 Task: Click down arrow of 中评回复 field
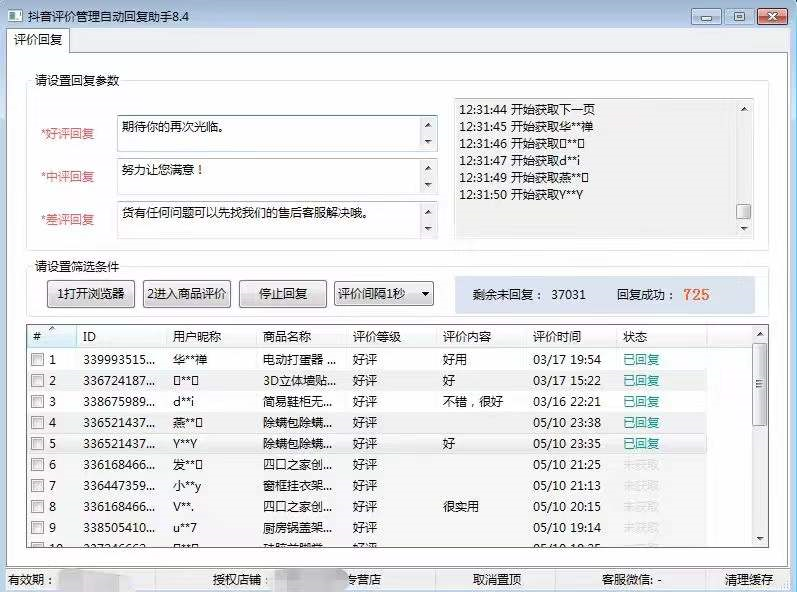pyautogui.click(x=428, y=185)
